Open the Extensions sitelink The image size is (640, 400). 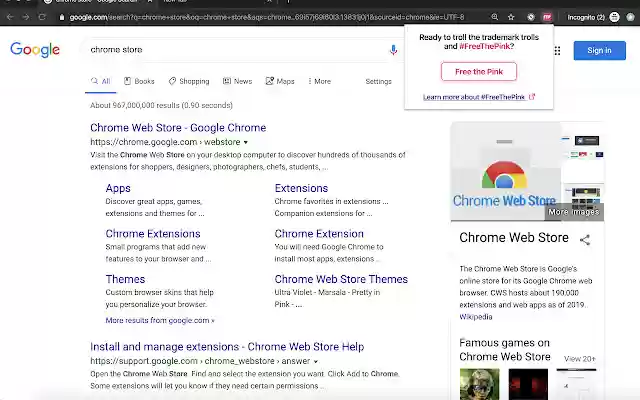[x=301, y=188]
